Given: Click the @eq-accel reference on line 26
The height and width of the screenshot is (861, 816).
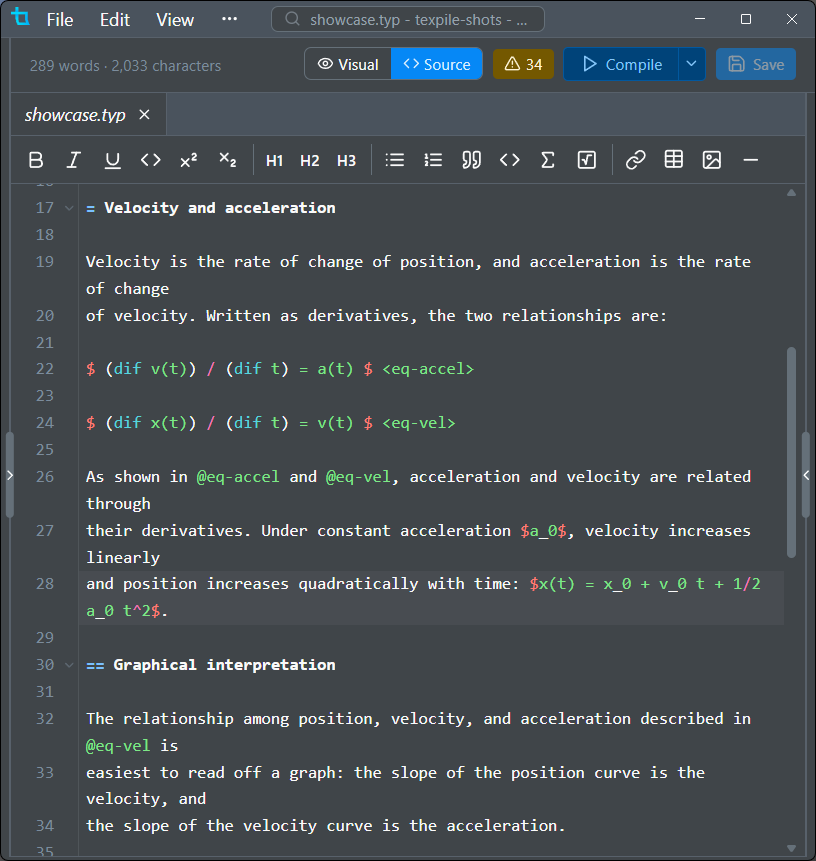Looking at the screenshot, I should 238,477.
